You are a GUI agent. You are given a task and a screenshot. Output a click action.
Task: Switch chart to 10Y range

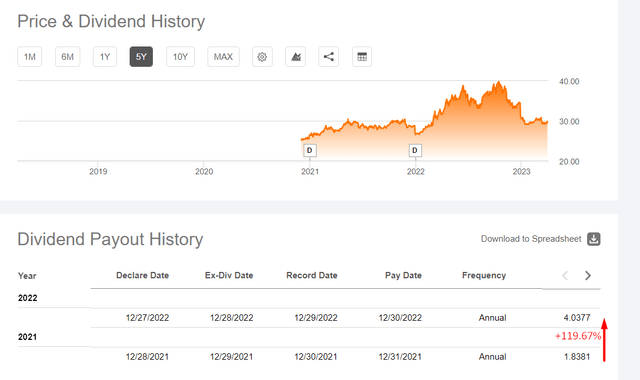pos(180,57)
